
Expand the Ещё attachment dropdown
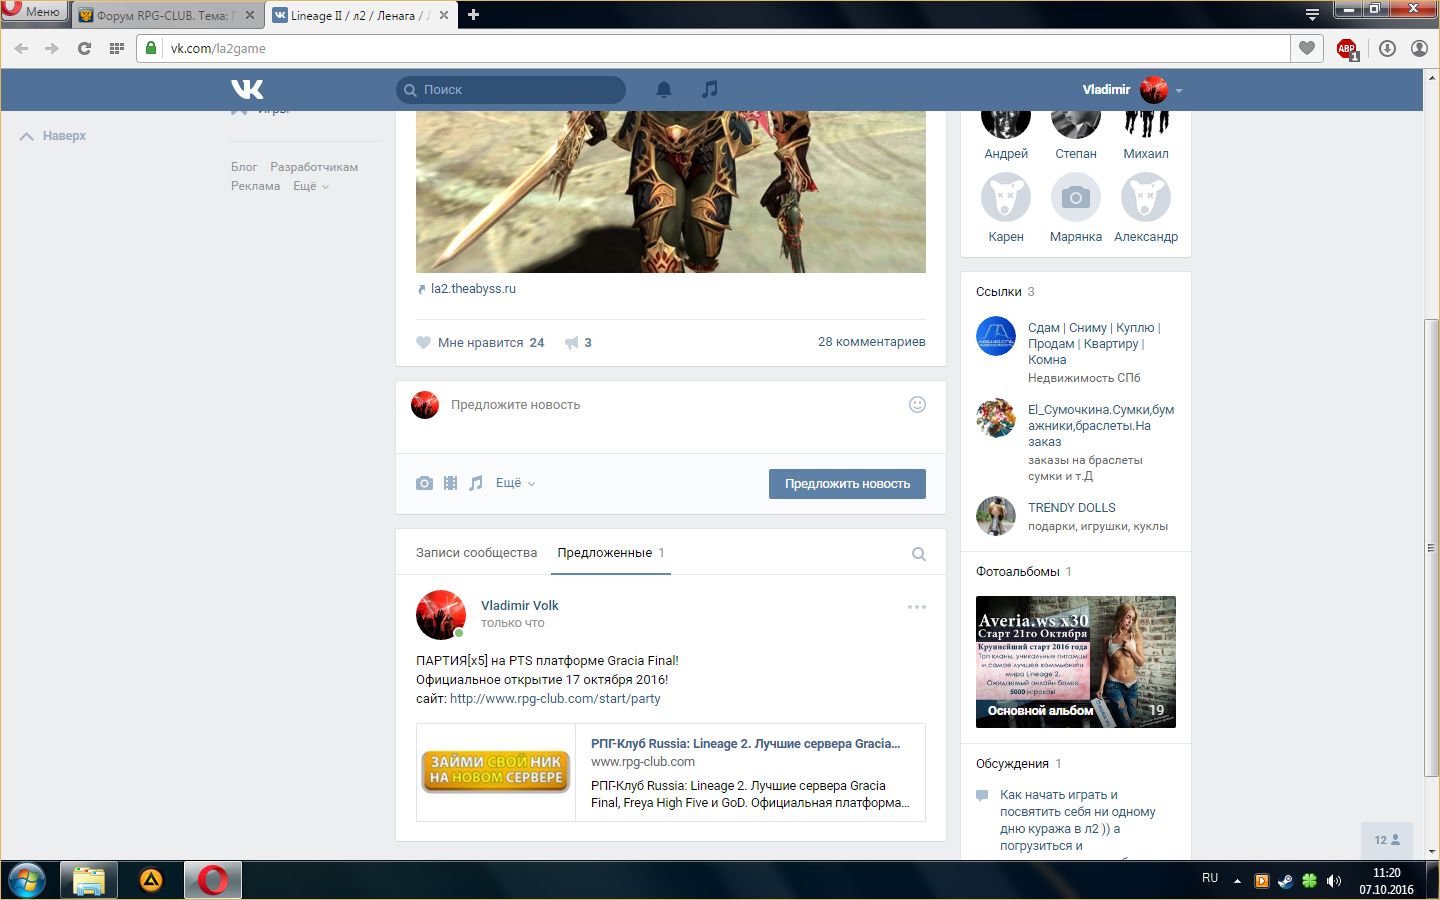coord(515,483)
